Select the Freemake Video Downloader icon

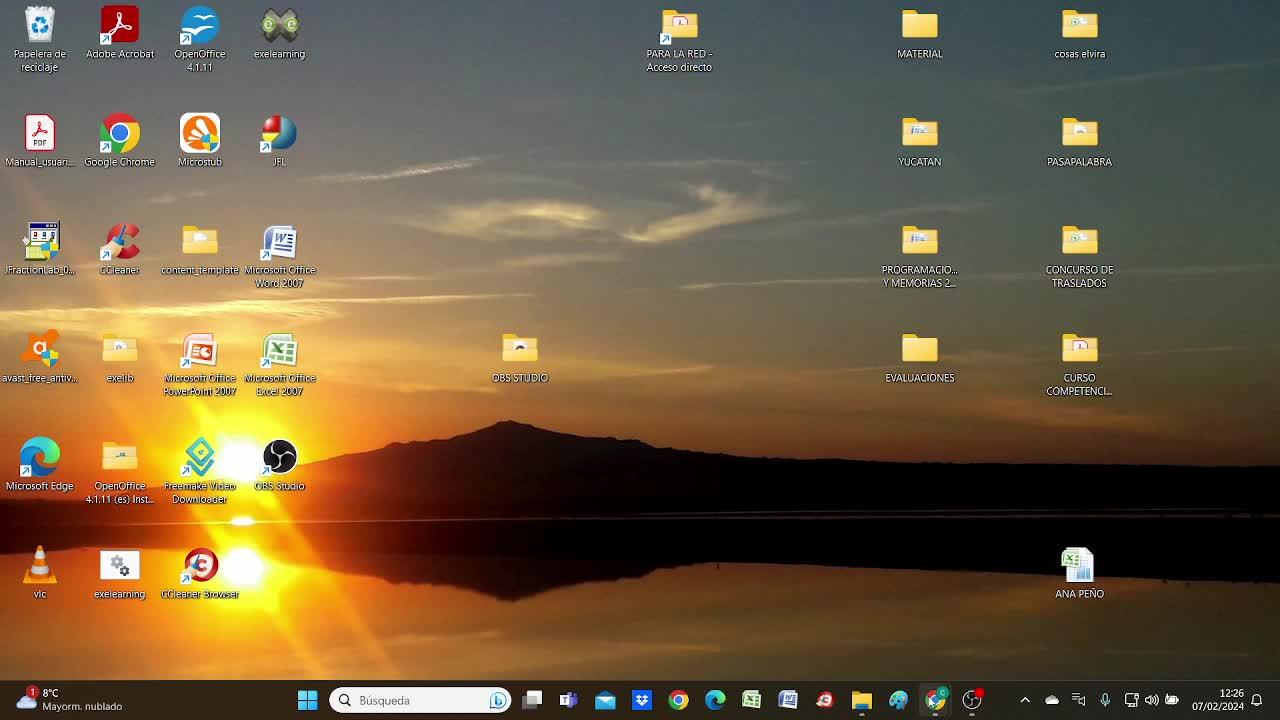[x=200, y=458]
